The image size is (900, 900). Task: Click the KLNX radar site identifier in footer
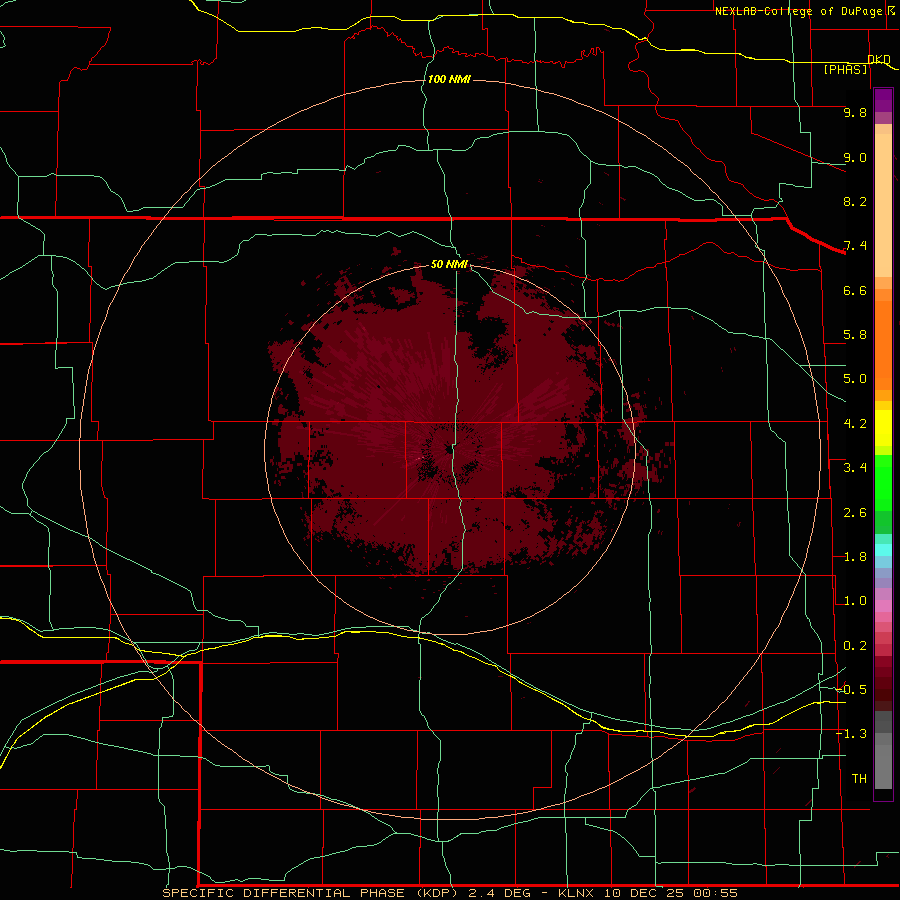(576, 893)
